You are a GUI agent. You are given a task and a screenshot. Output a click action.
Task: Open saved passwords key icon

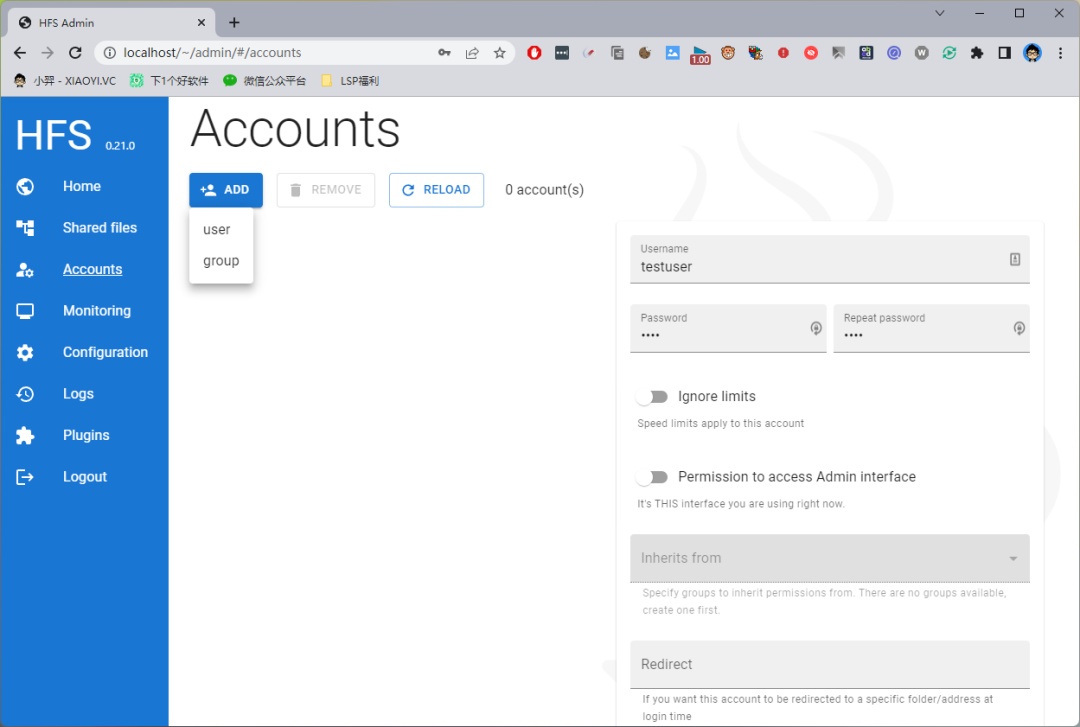[444, 52]
